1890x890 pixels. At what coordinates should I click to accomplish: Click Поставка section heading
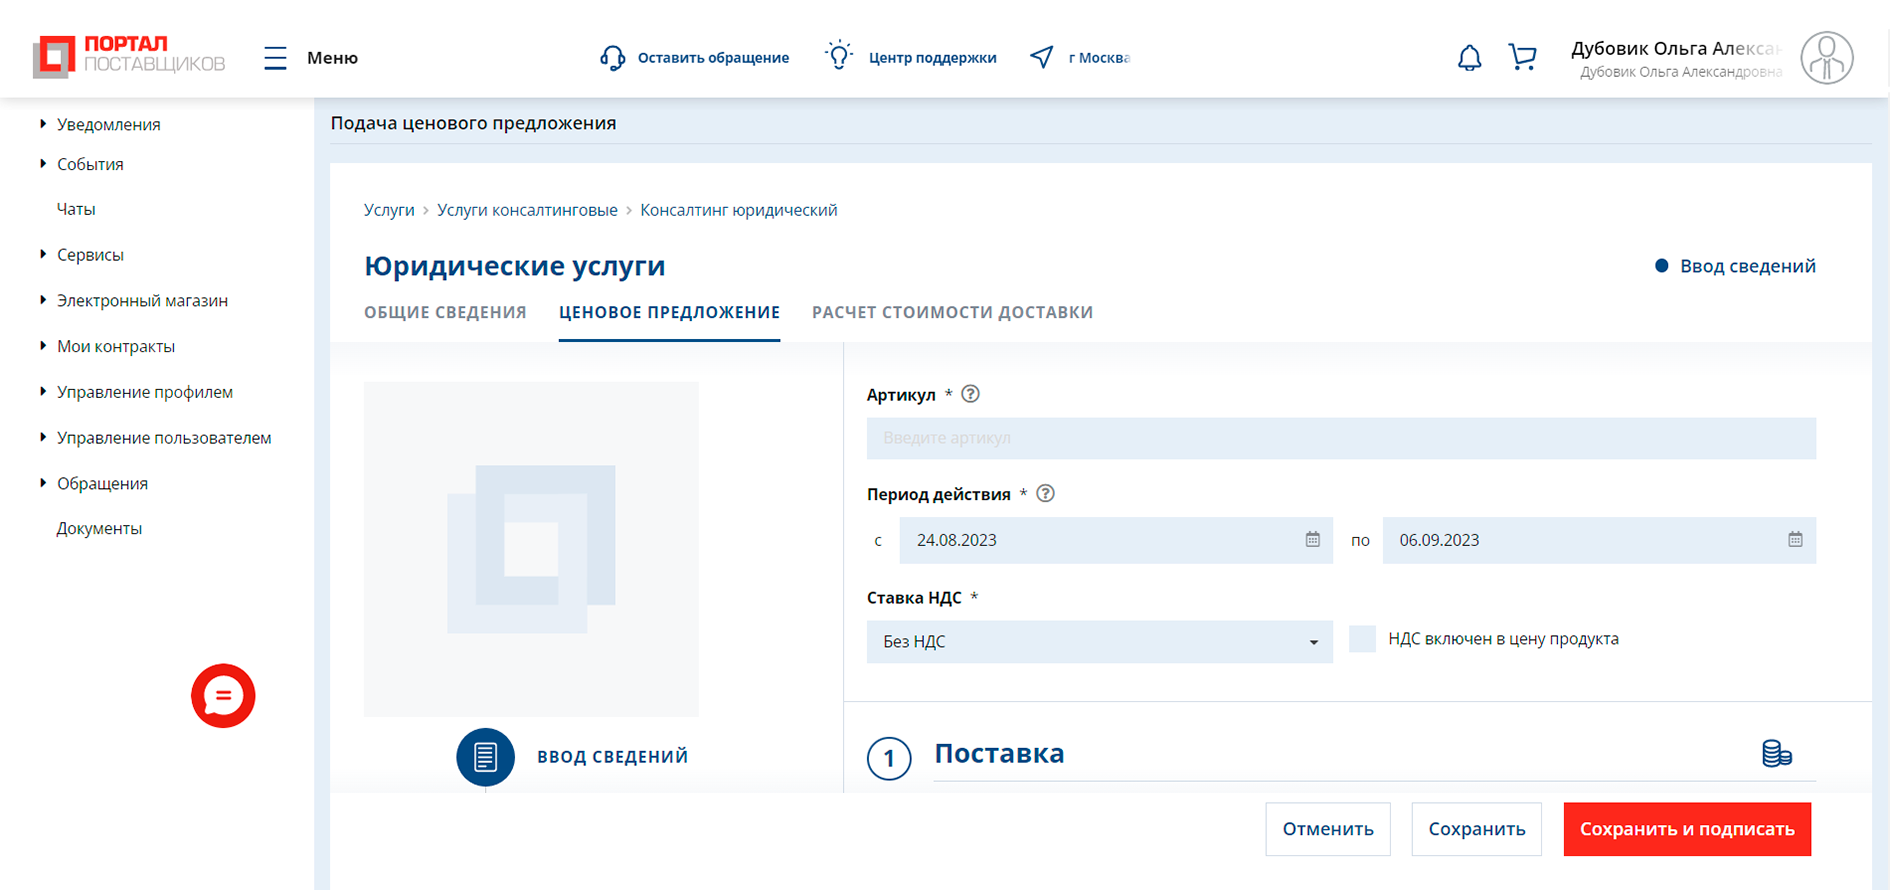tap(999, 753)
